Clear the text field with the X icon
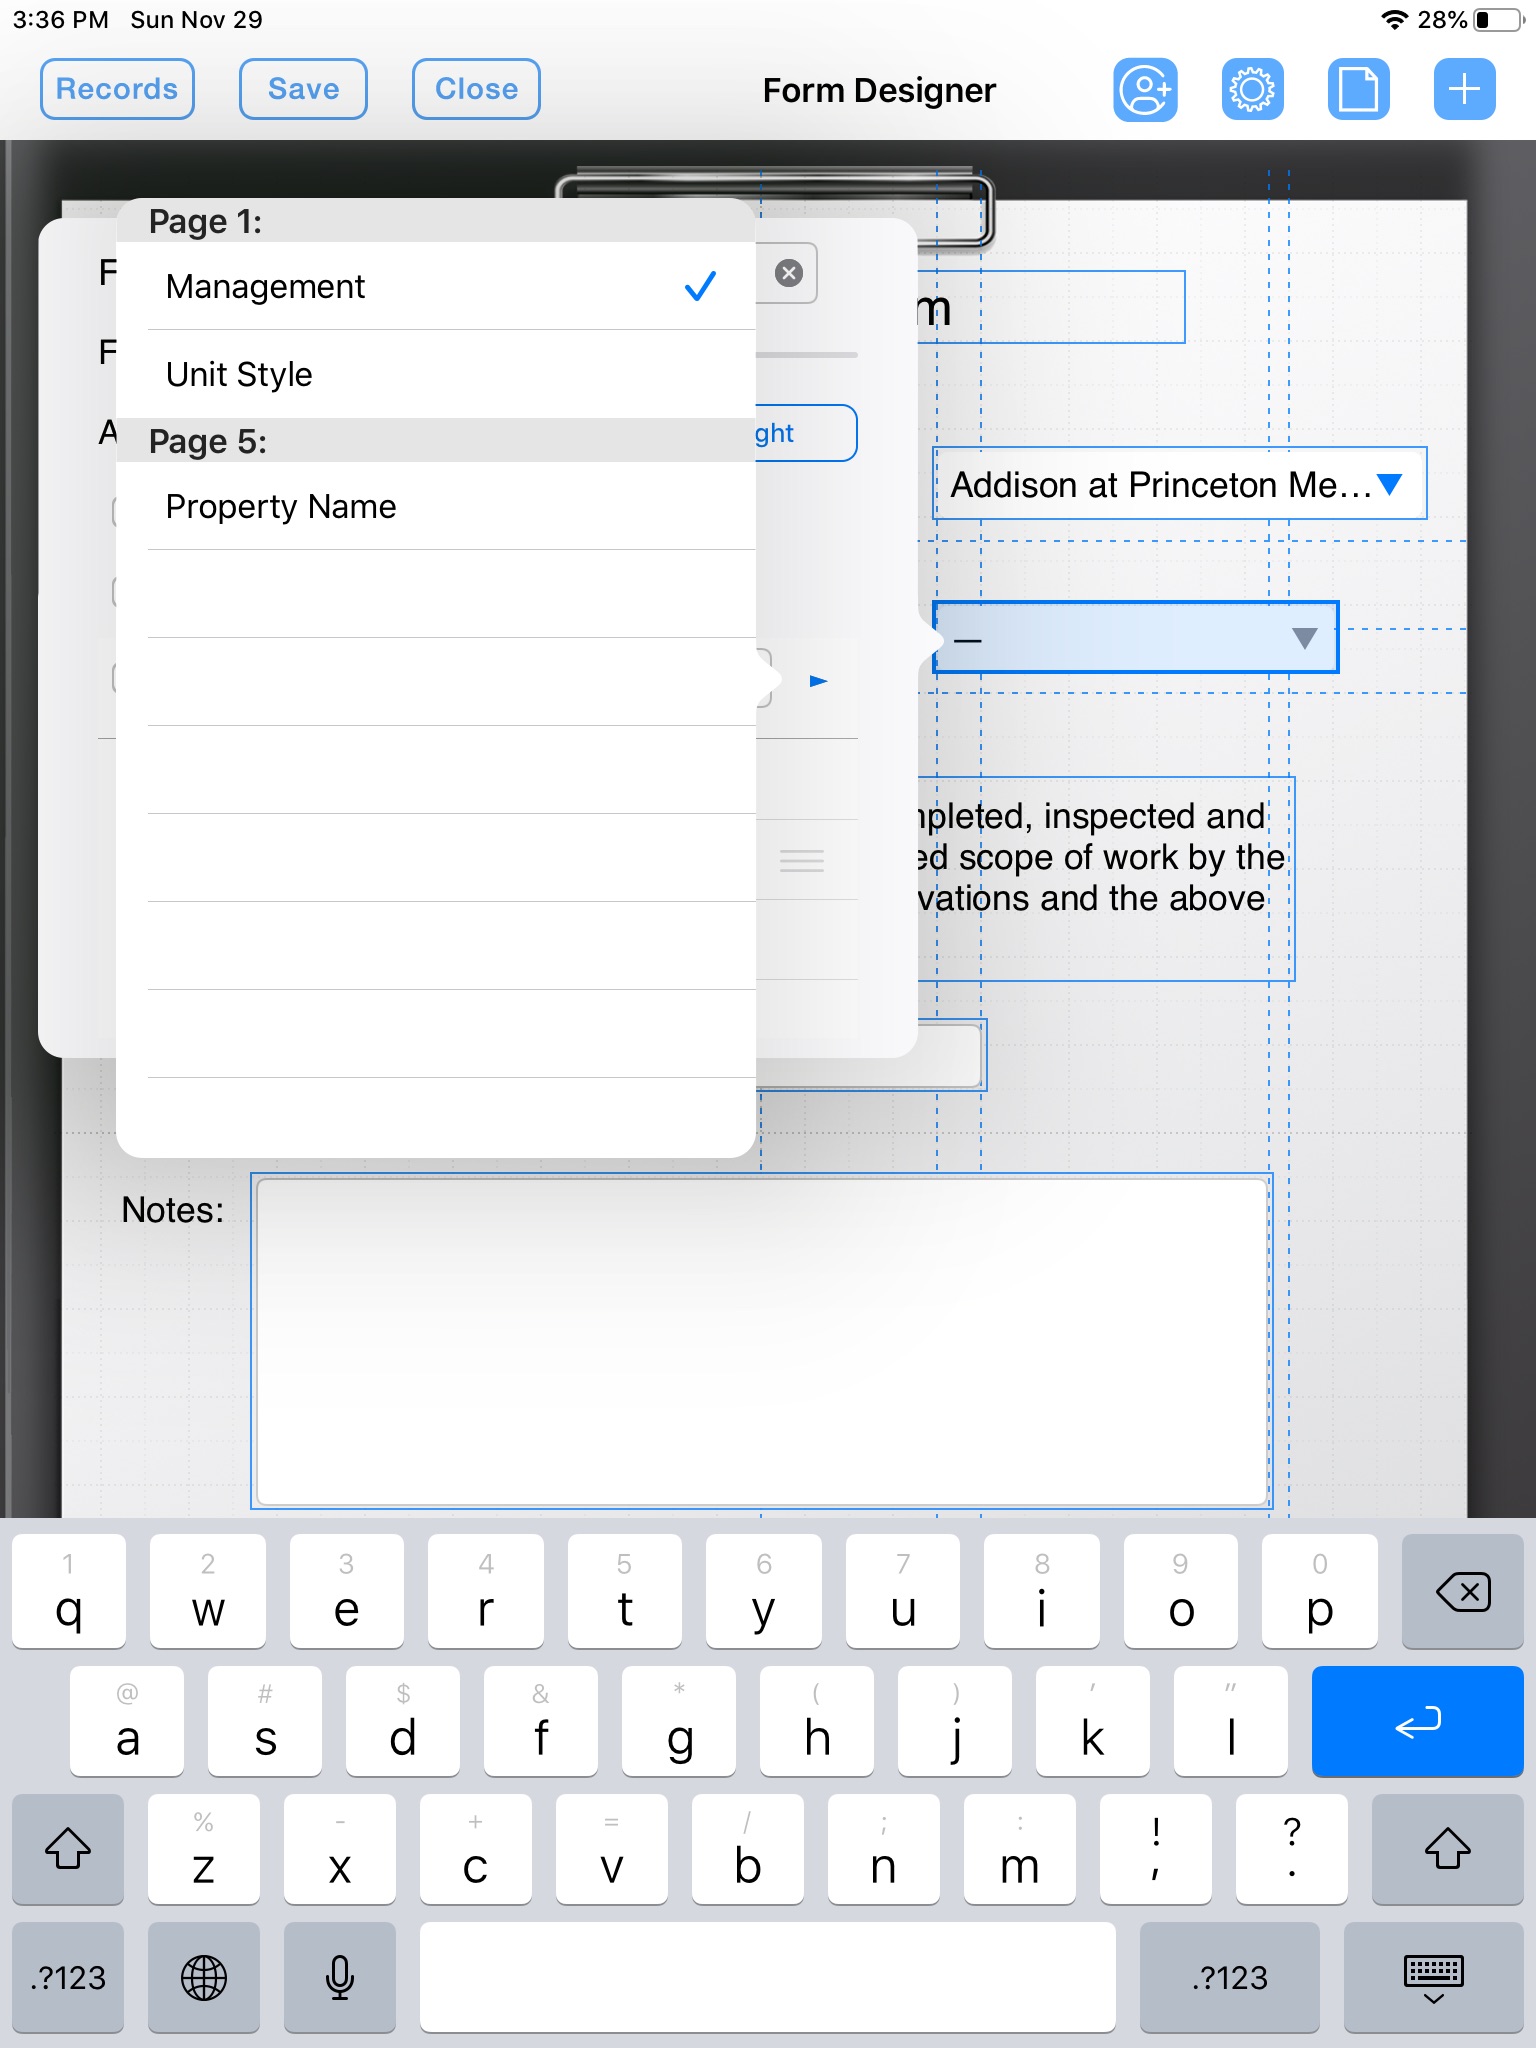Viewport: 1536px width, 2048px height. (x=789, y=273)
